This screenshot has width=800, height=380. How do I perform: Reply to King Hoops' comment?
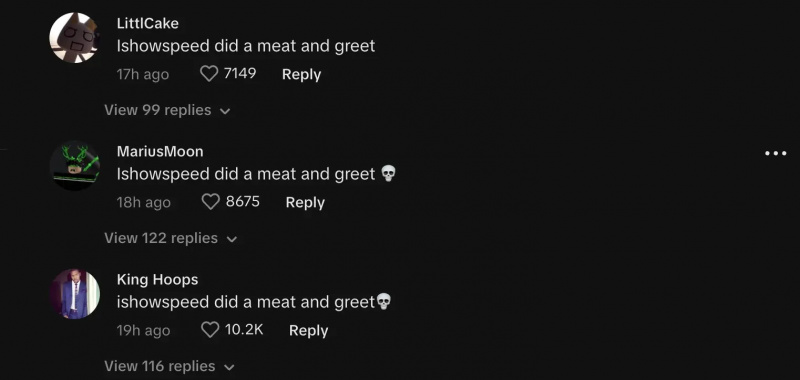(309, 331)
